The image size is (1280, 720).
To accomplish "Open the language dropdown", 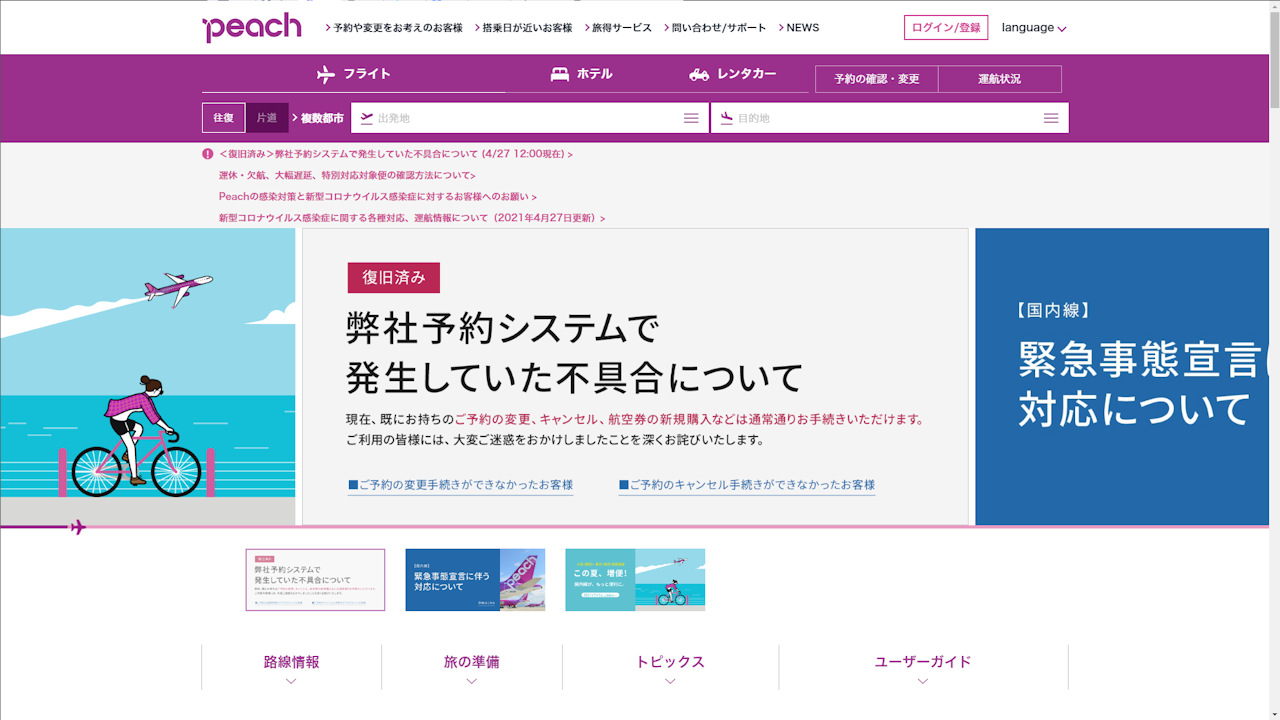I will (x=1034, y=27).
